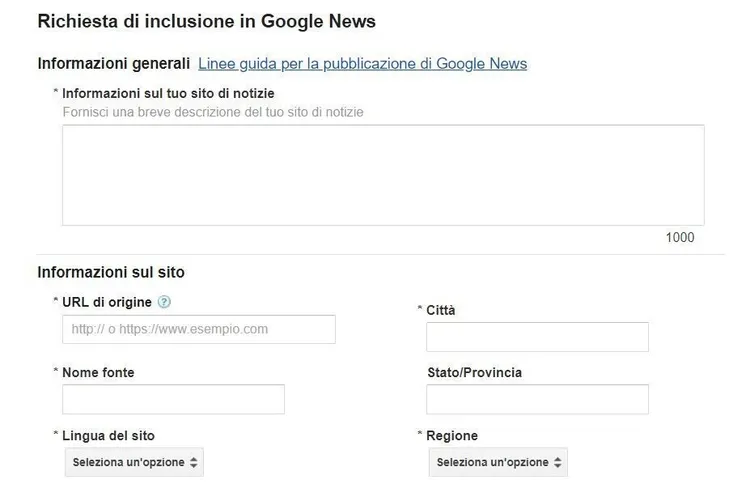
Task: Click the 'Richiesta di inclusione in Google News' title
Action: point(207,22)
